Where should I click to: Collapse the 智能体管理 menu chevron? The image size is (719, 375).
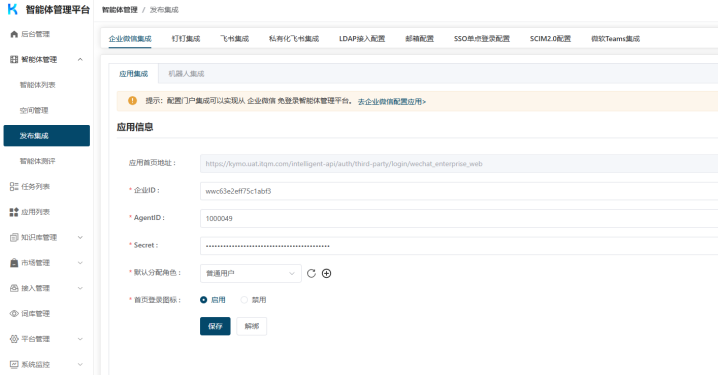point(80,60)
